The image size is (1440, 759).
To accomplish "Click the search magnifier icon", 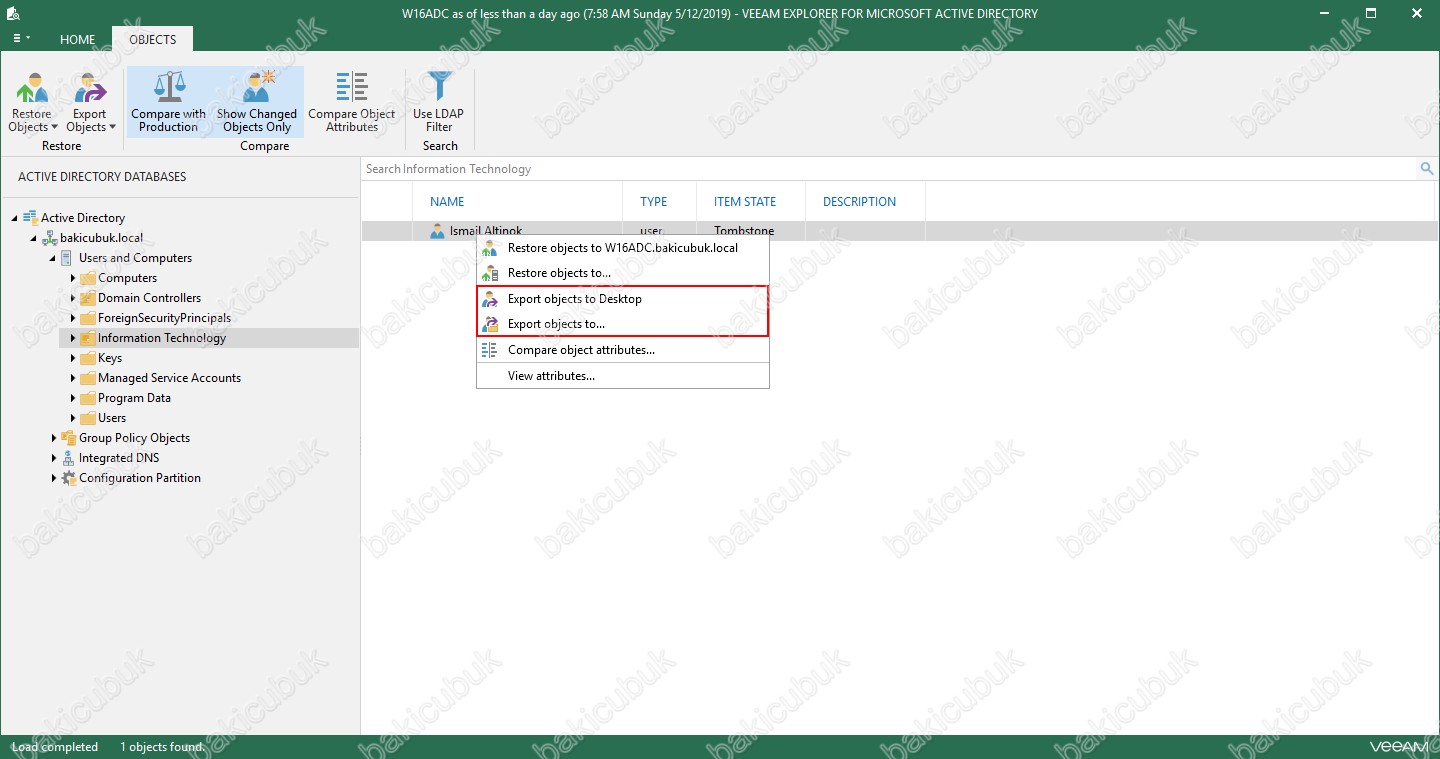I will [1427, 169].
